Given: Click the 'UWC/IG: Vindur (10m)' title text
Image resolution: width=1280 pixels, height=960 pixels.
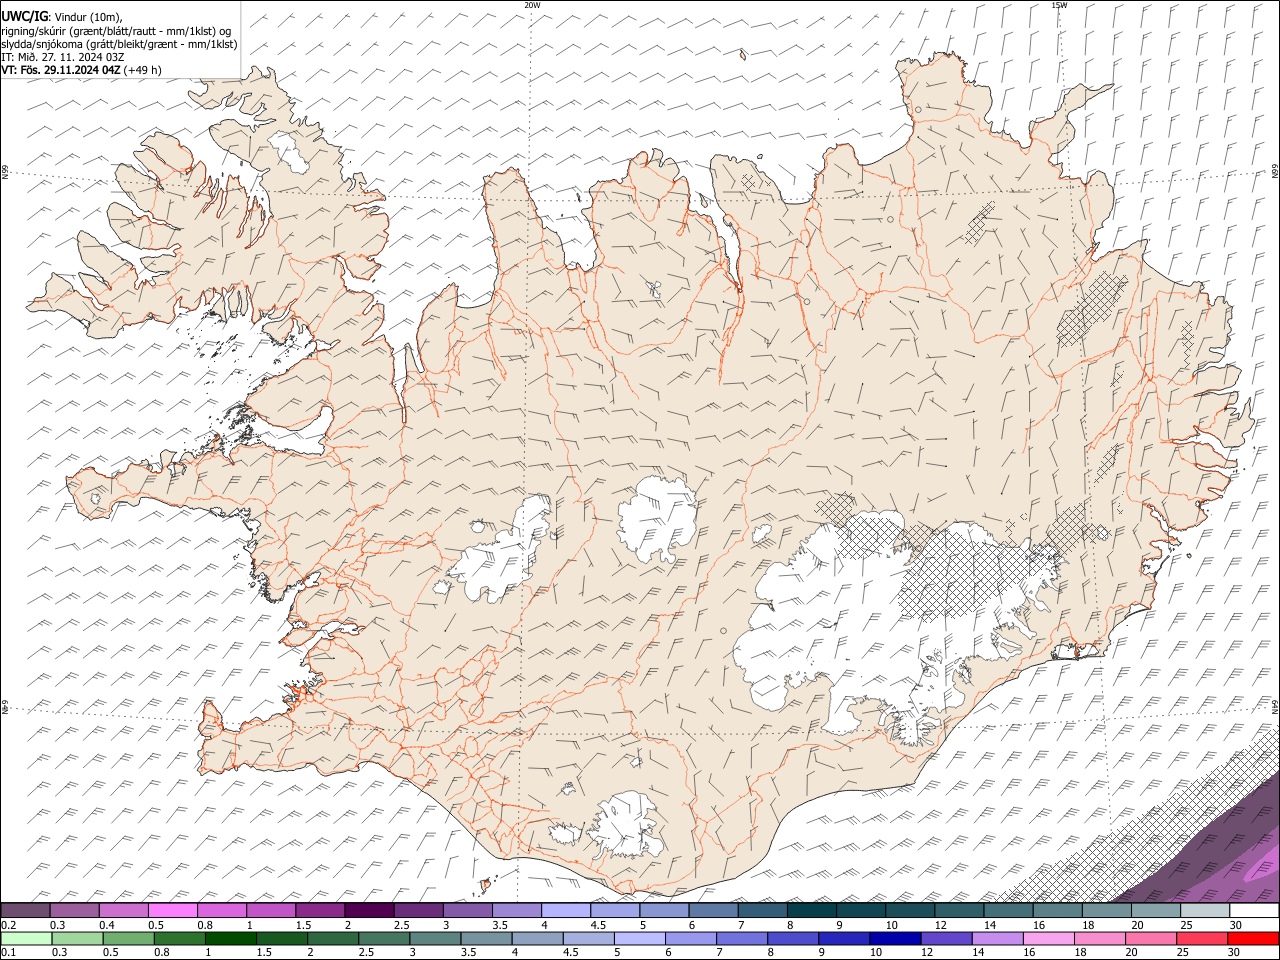Looking at the screenshot, I should coord(62,17).
